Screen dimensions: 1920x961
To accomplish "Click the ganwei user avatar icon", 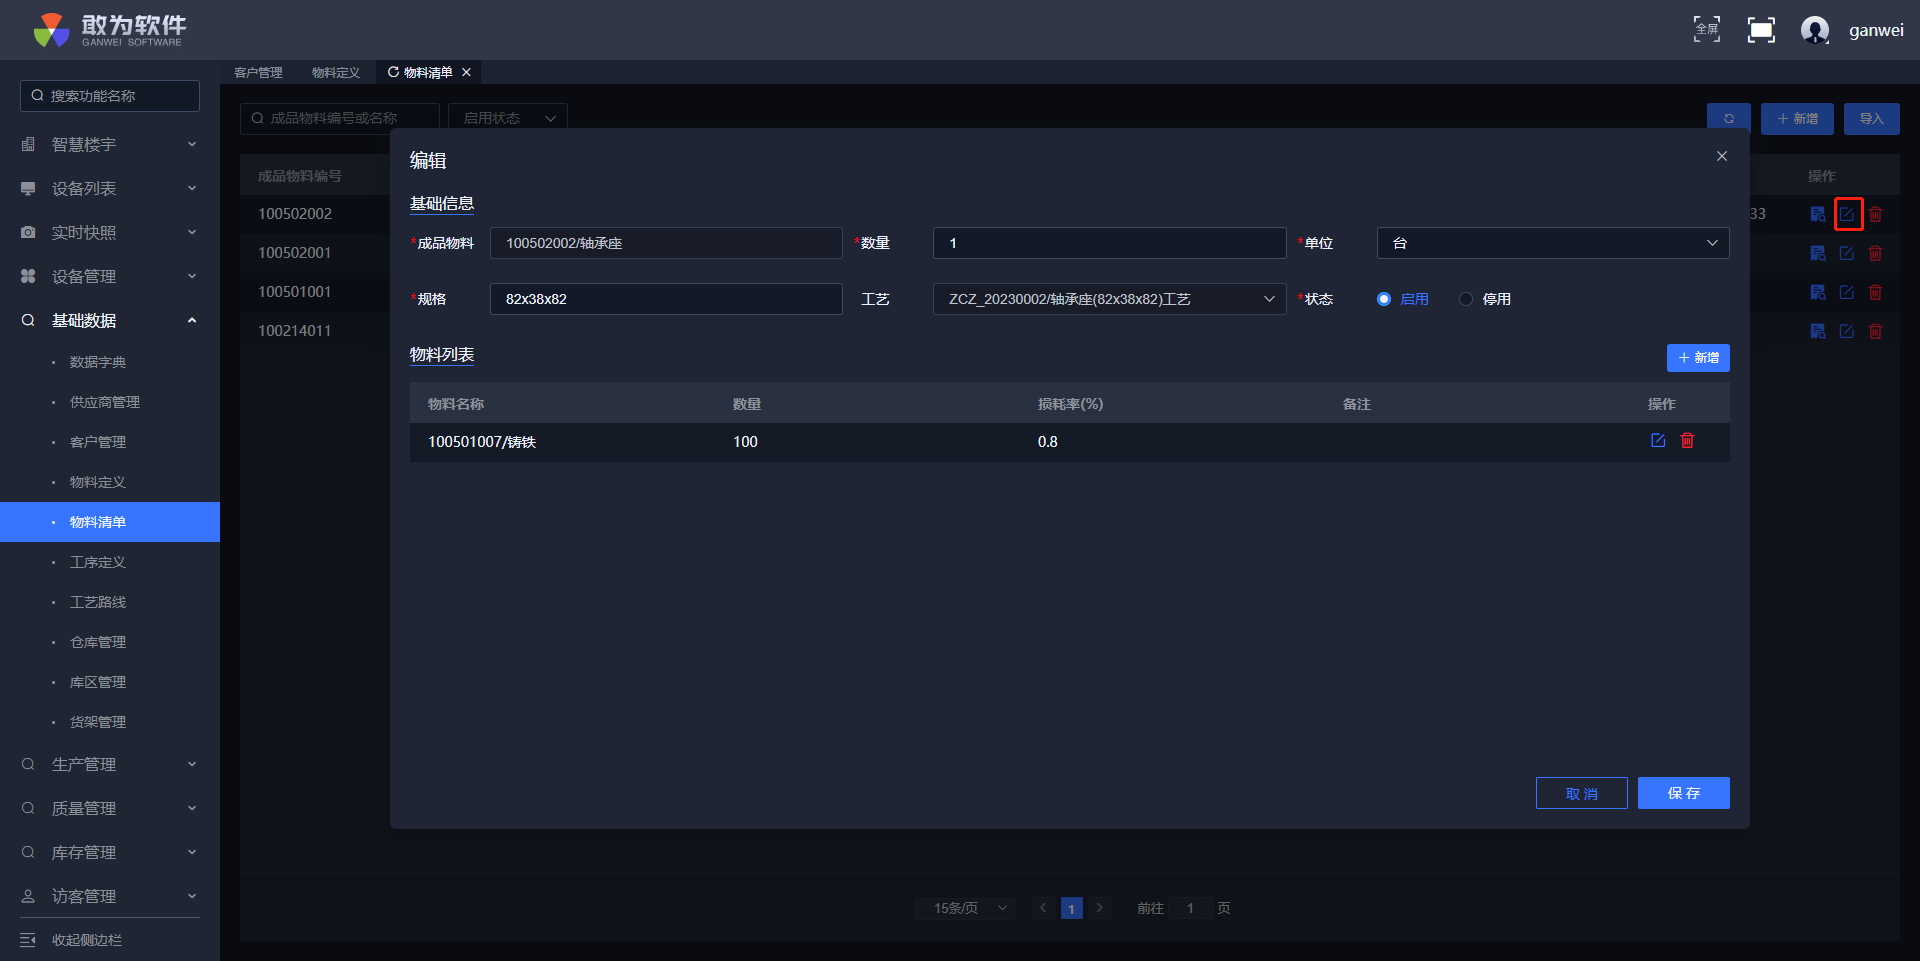I will pos(1814,30).
